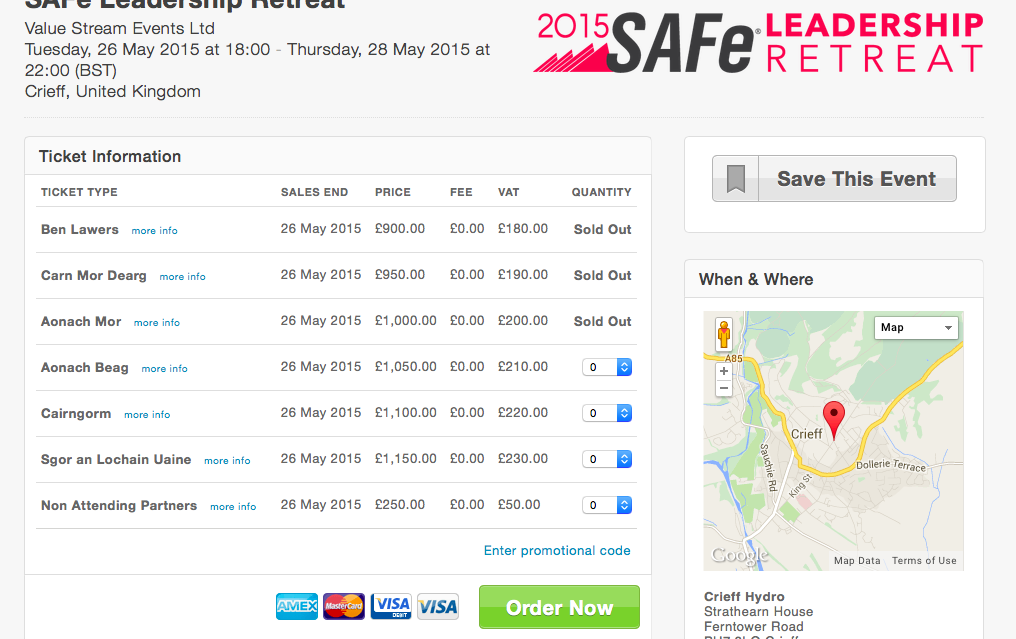Show more info for Cairngorm ticket
This screenshot has height=639, width=1016.
[147, 415]
